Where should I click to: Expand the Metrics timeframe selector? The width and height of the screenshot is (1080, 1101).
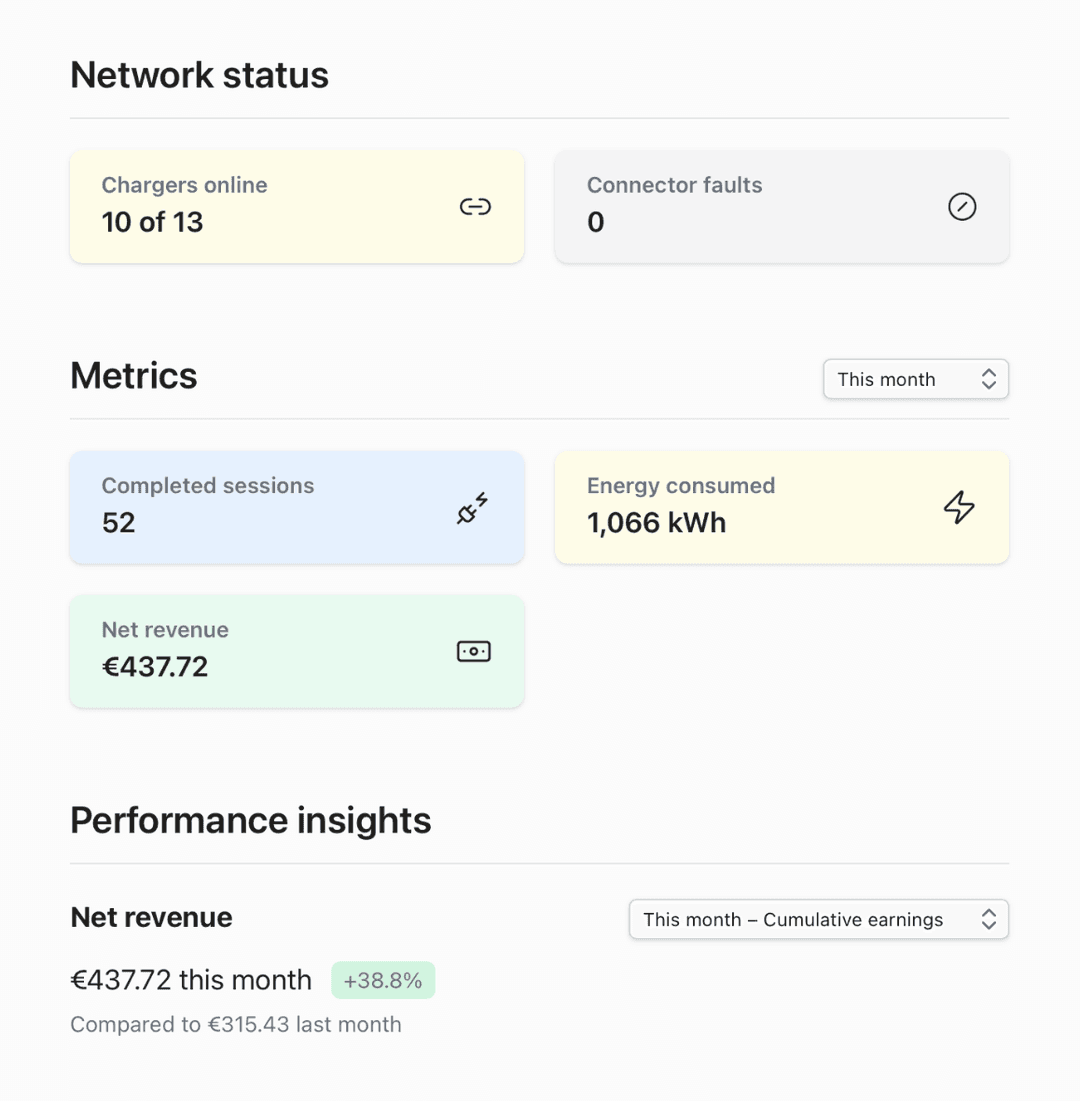(x=915, y=379)
